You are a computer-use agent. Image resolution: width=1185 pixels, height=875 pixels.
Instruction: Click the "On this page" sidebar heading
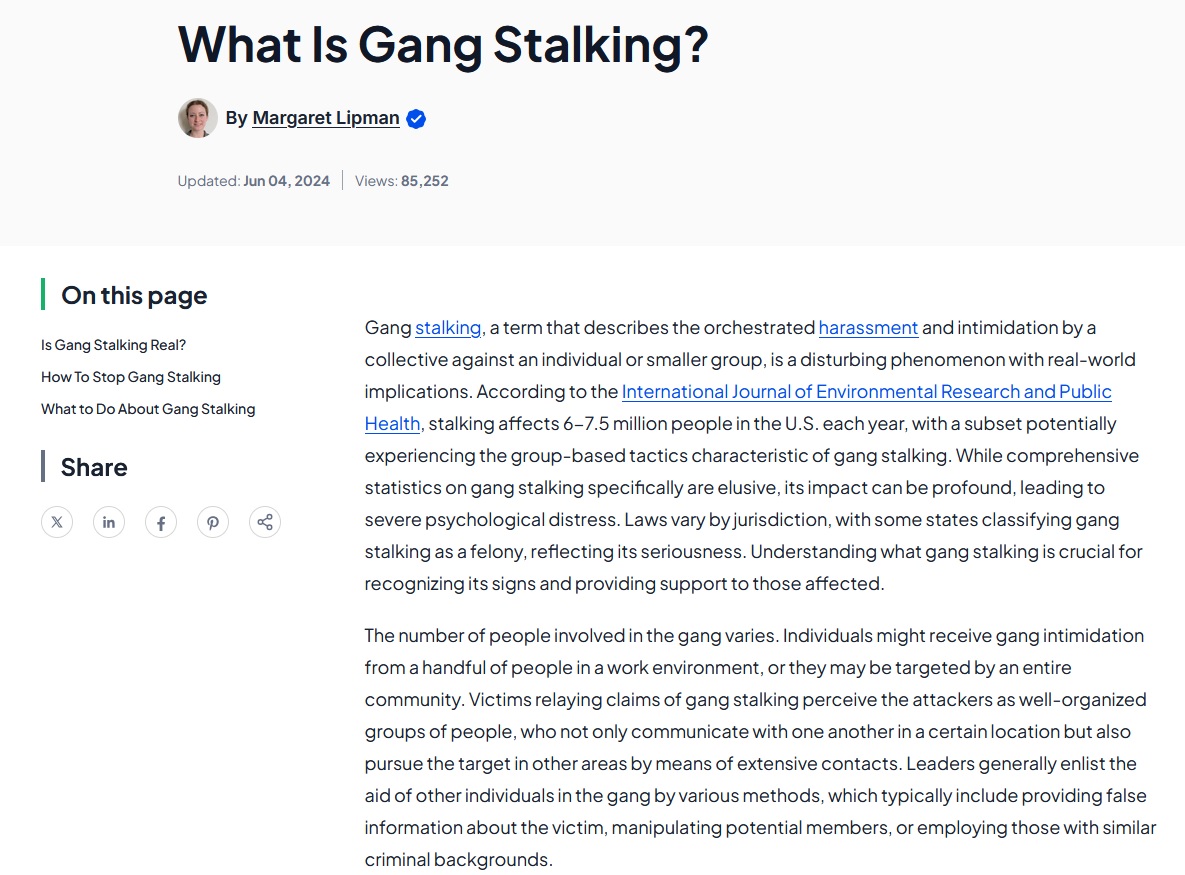pyautogui.click(x=134, y=295)
